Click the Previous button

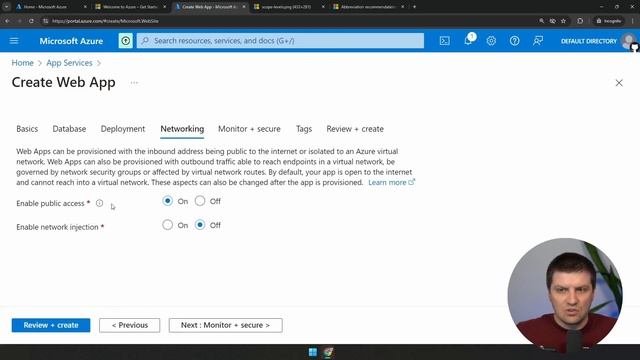coord(129,325)
